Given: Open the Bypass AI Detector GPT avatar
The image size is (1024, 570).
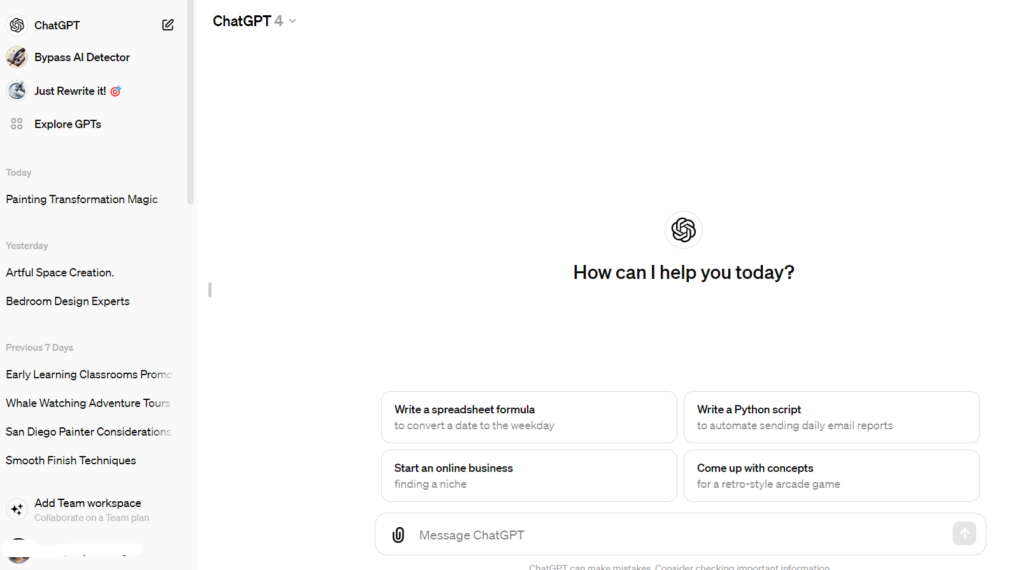Looking at the screenshot, I should (x=17, y=57).
